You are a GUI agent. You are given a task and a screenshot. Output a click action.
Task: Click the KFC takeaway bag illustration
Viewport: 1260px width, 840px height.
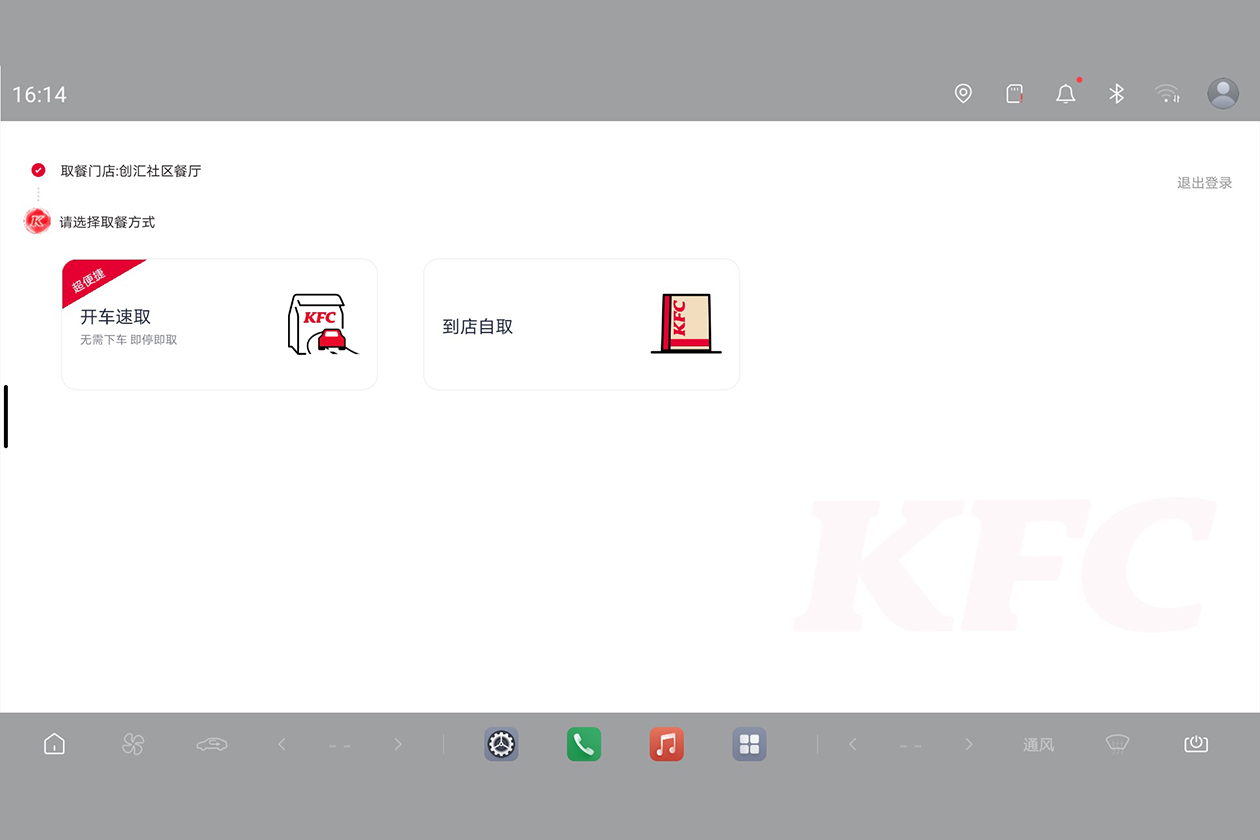(x=686, y=324)
